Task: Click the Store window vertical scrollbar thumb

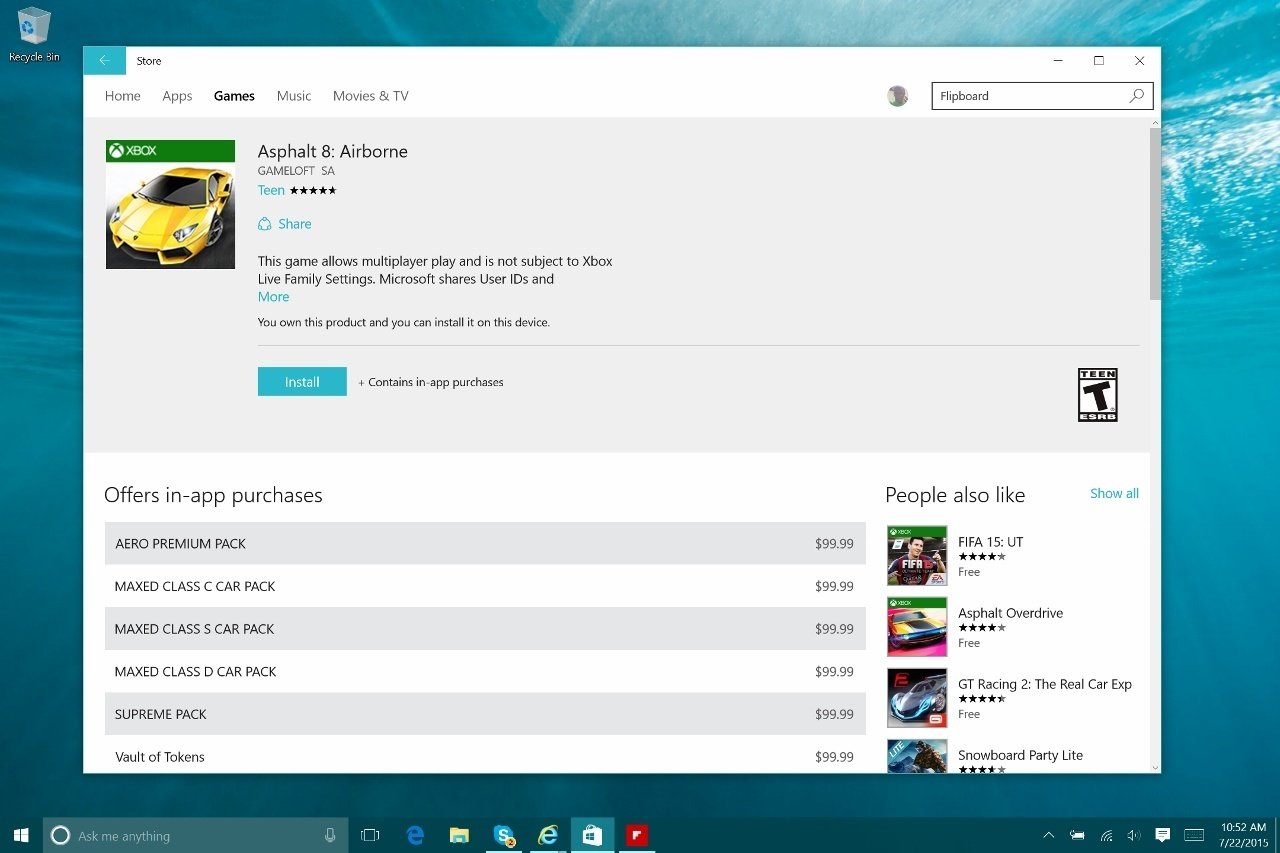Action: tap(1155, 213)
